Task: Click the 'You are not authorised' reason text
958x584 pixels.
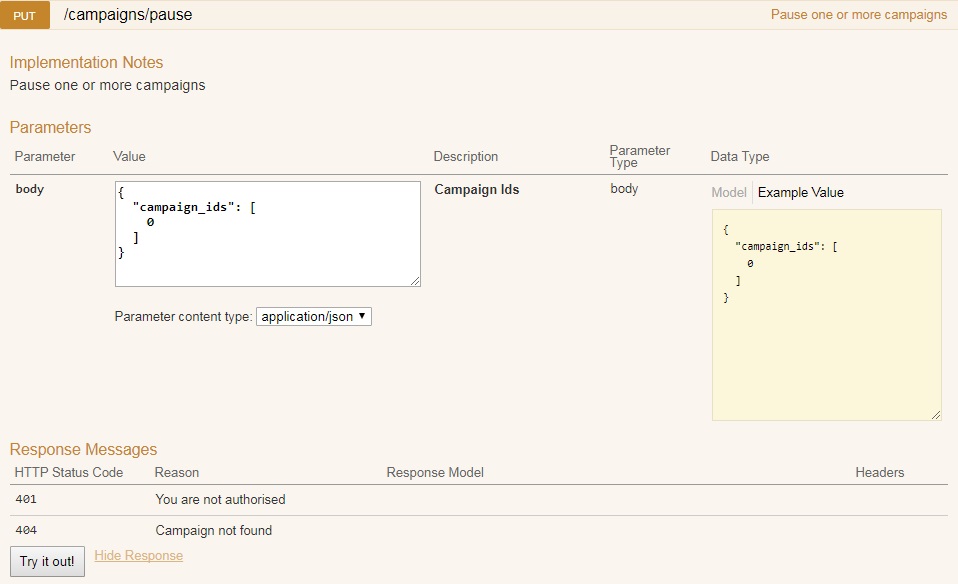Action: [220, 499]
